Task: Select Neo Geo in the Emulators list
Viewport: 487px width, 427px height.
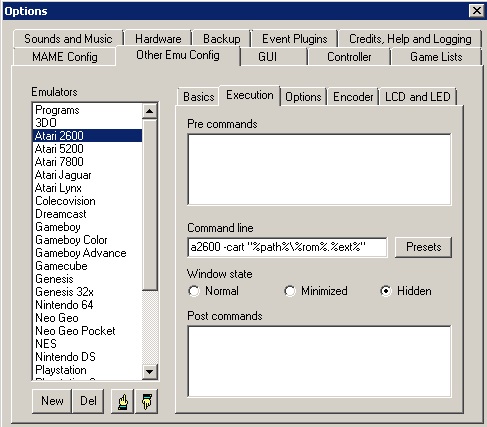Action: coord(88,318)
